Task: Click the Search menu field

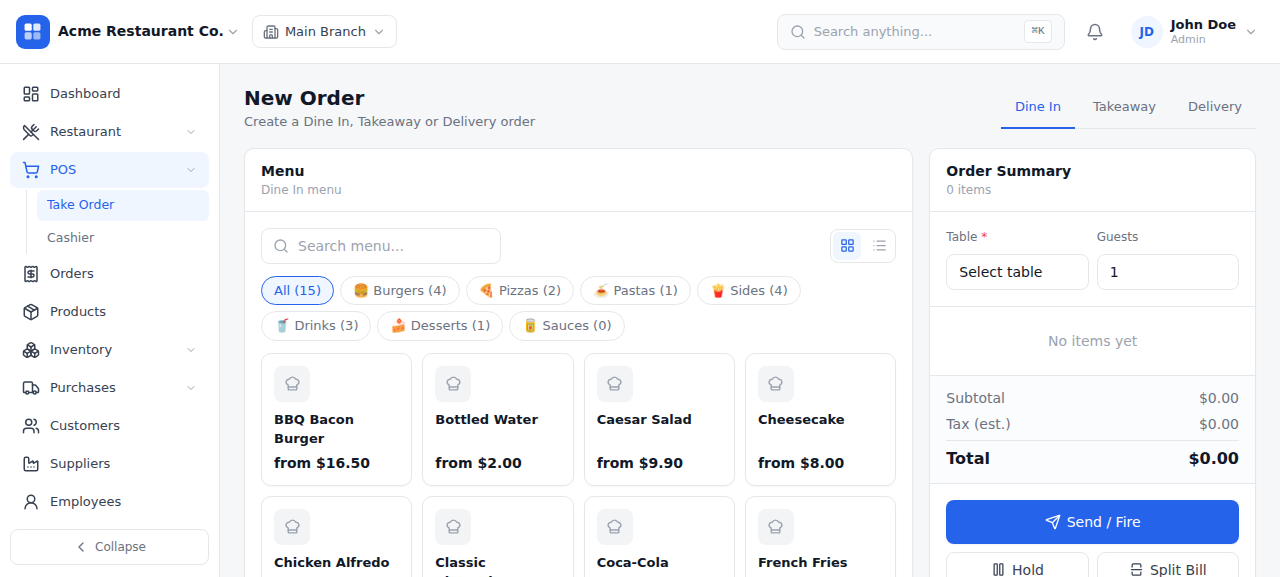Action: [381, 246]
